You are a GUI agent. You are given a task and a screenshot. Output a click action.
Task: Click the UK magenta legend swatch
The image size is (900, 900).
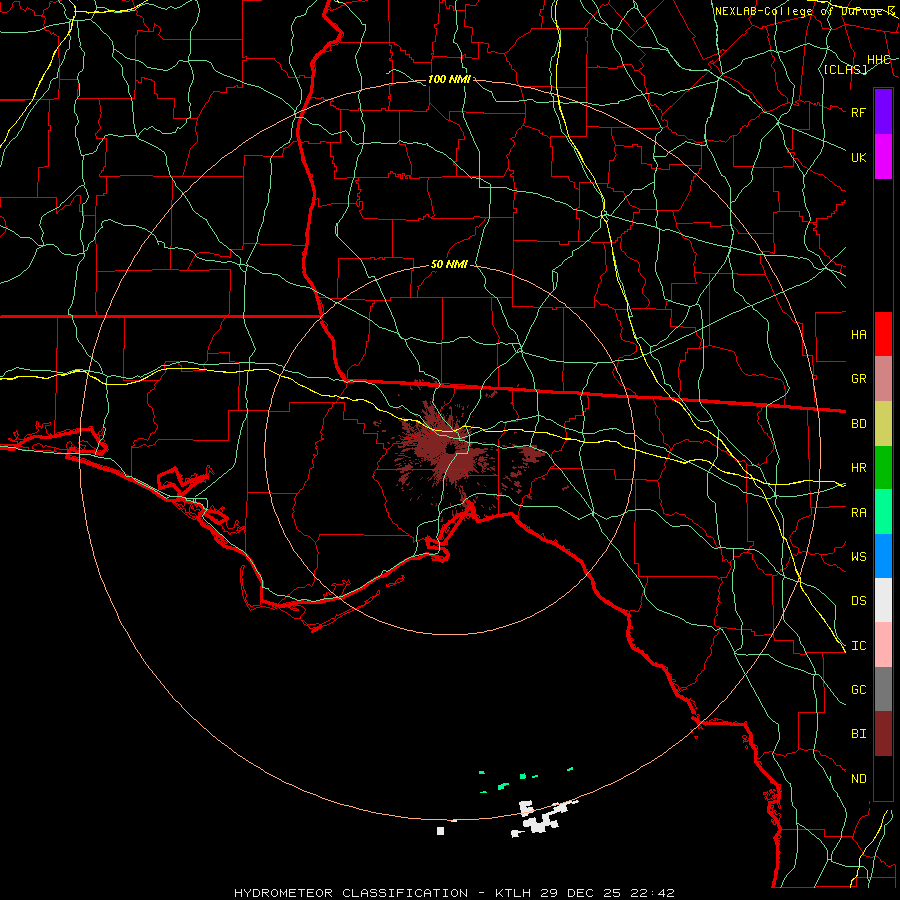(x=883, y=157)
